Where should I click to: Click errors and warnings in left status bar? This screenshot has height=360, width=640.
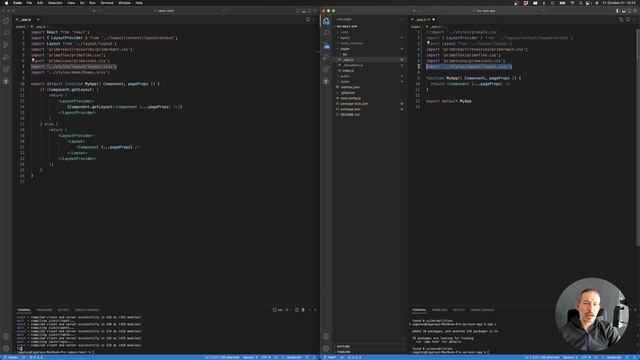(36, 358)
